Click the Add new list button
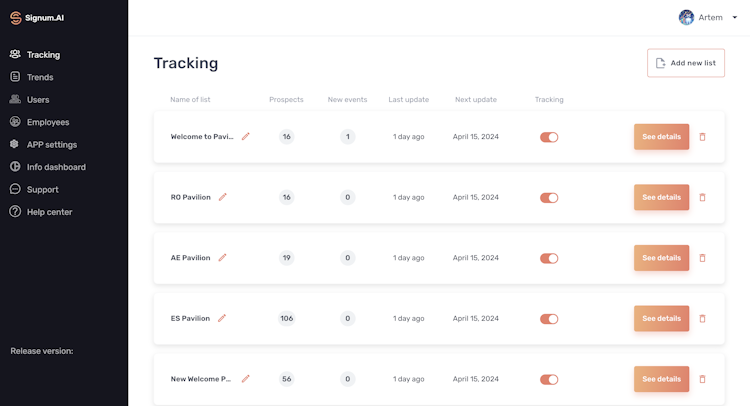This screenshot has width=750, height=406. (x=685, y=63)
